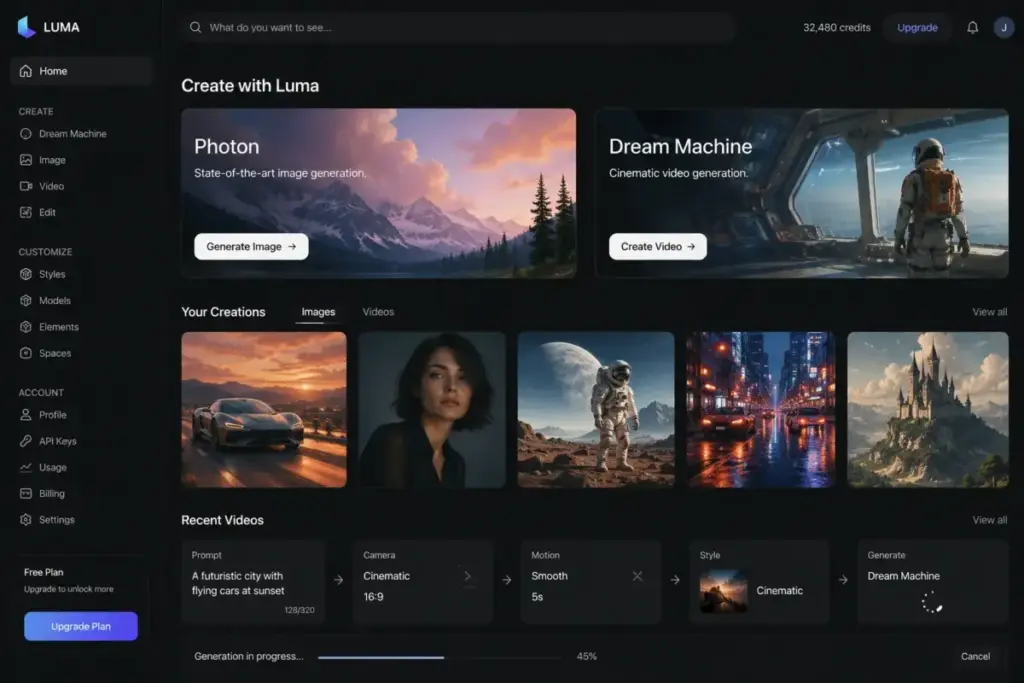Click the Styles sidebar icon

(x=25, y=274)
